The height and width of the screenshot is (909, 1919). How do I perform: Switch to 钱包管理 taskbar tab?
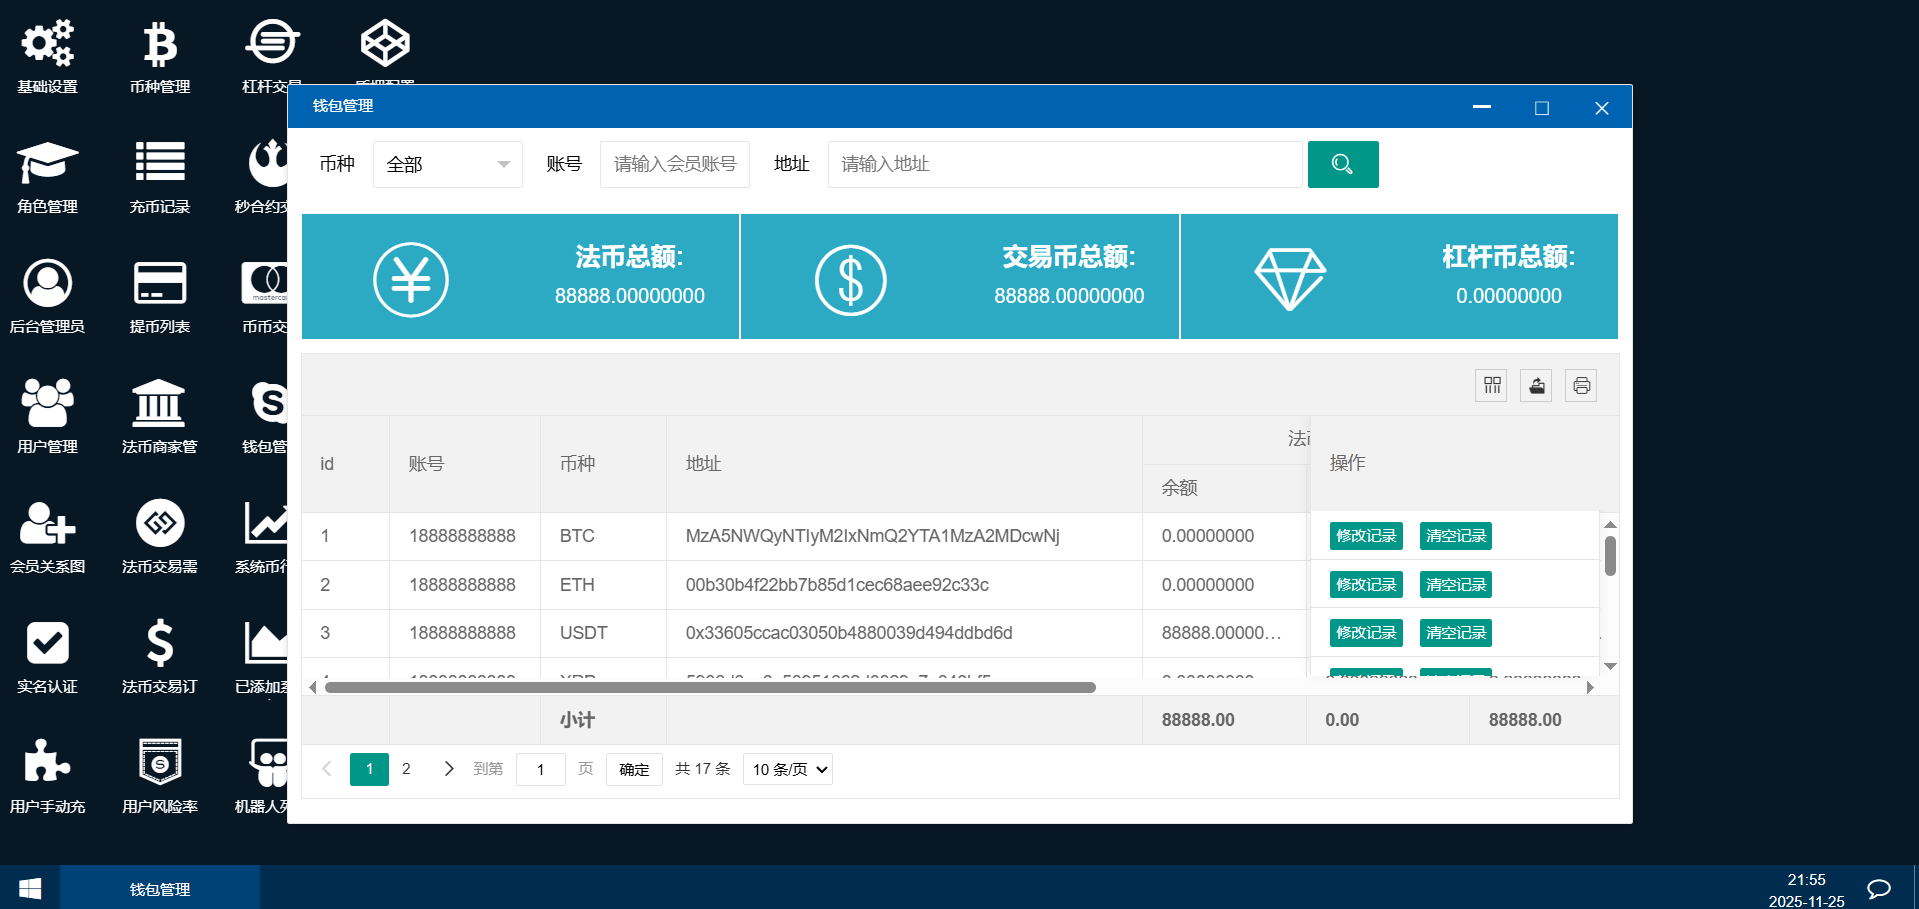160,889
